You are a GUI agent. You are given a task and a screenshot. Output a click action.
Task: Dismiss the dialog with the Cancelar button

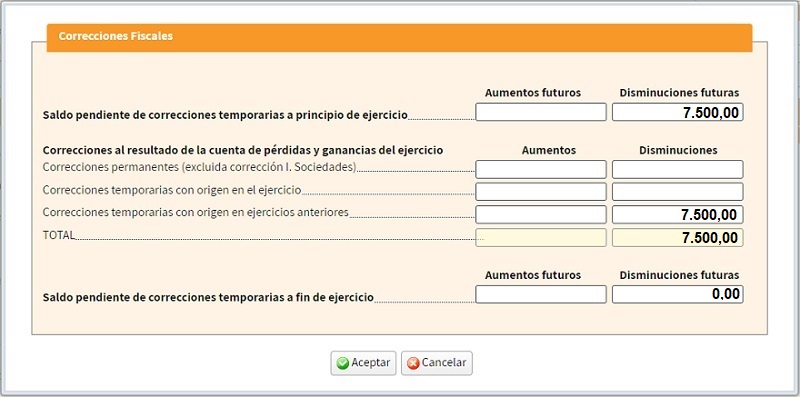[437, 363]
